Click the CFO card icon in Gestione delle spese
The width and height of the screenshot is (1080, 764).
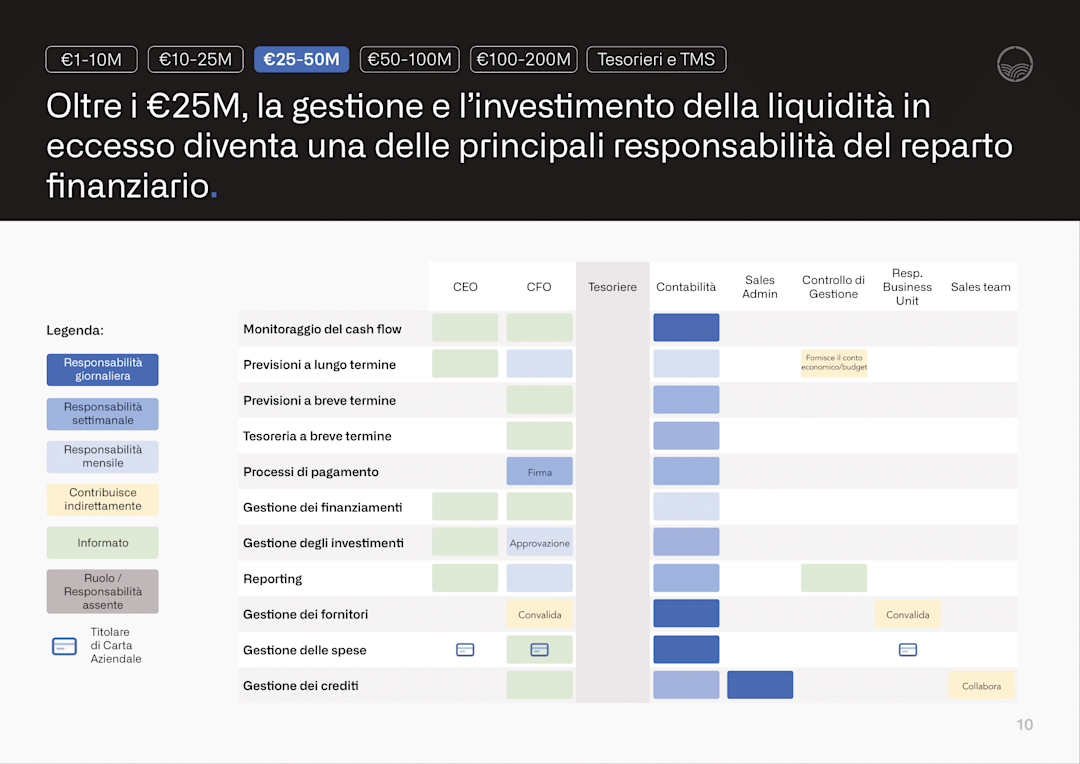[x=539, y=650]
